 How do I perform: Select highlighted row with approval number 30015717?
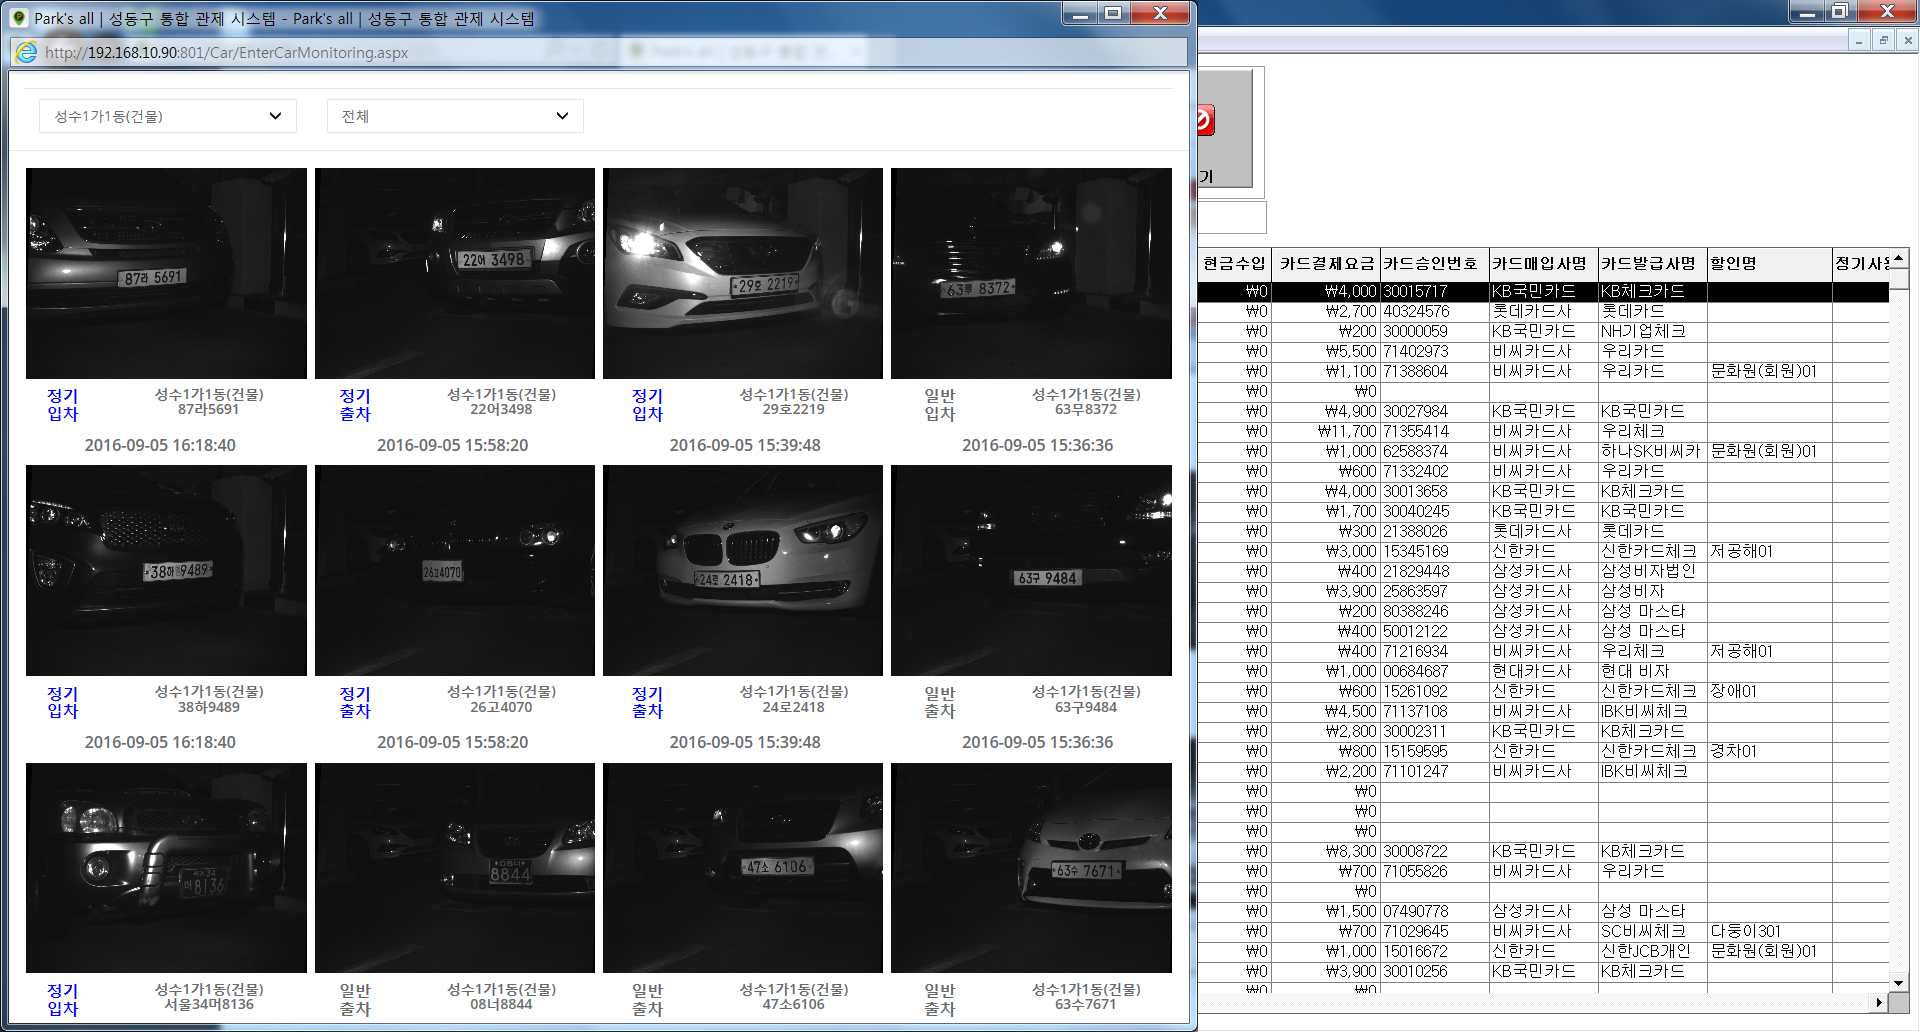point(1543,292)
